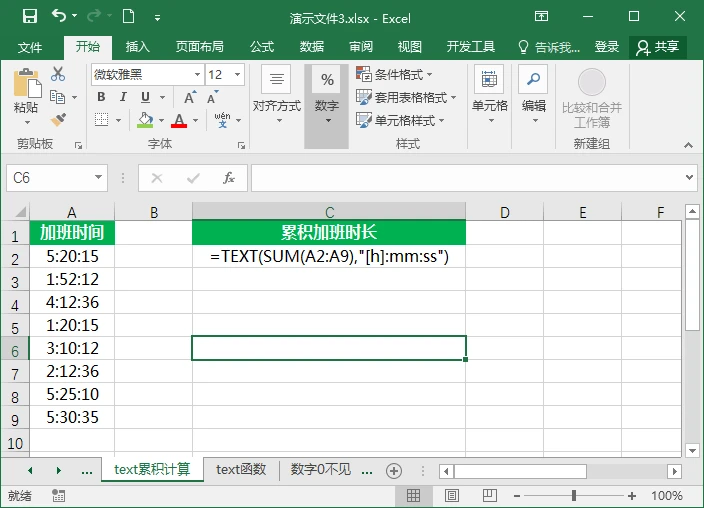Apply cell borders icon
Image resolution: width=704 pixels, height=508 pixels.
[101, 120]
